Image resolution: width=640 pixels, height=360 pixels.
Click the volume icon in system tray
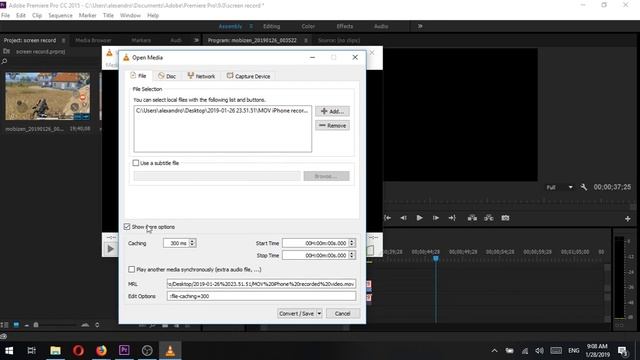click(539, 351)
